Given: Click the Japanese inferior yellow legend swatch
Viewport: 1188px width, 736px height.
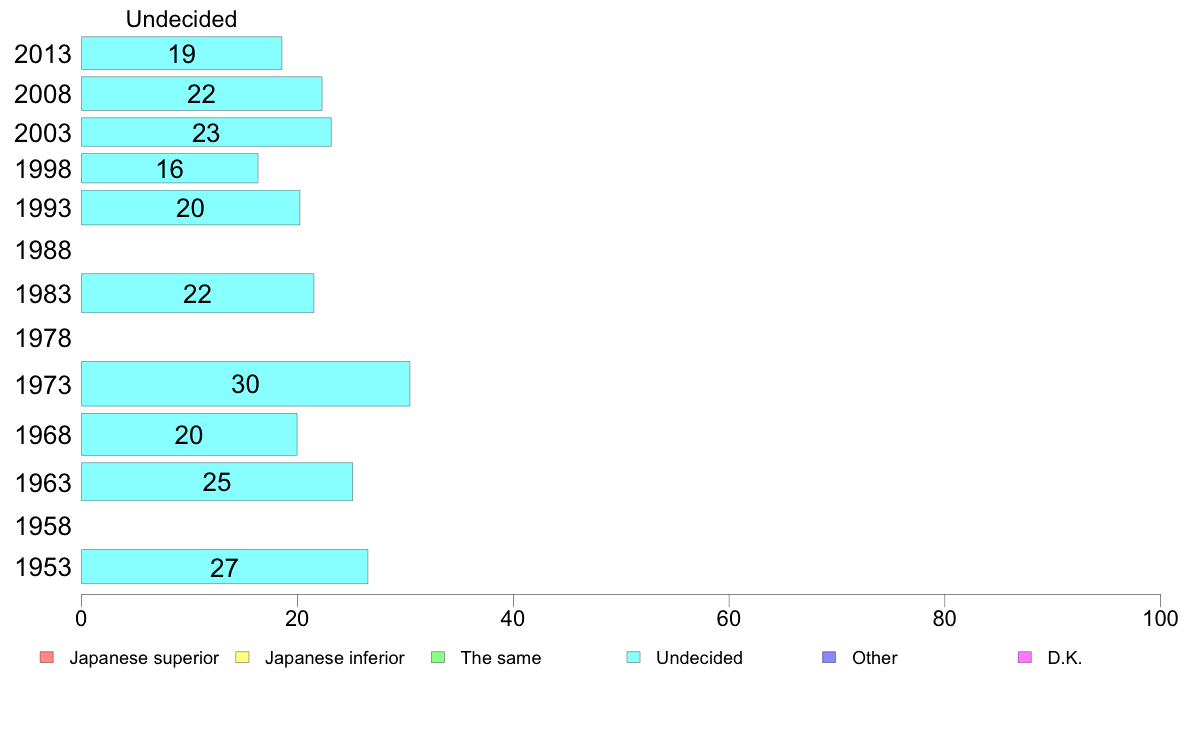Looking at the screenshot, I should 242,657.
